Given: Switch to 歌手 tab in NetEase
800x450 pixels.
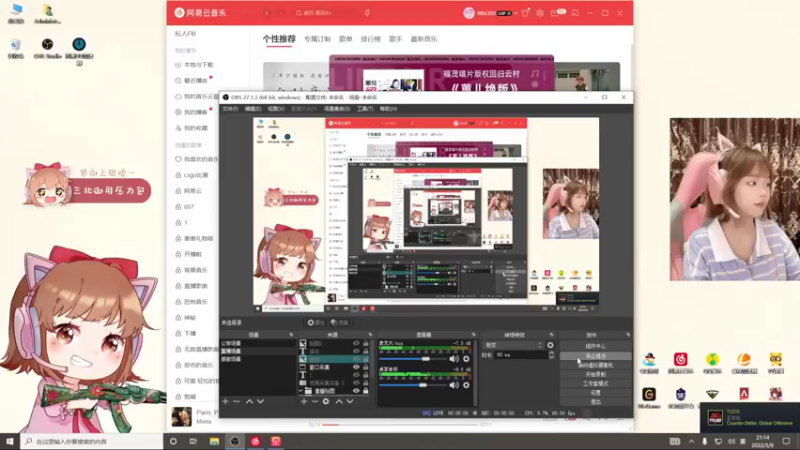Looking at the screenshot, I should click(396, 39).
